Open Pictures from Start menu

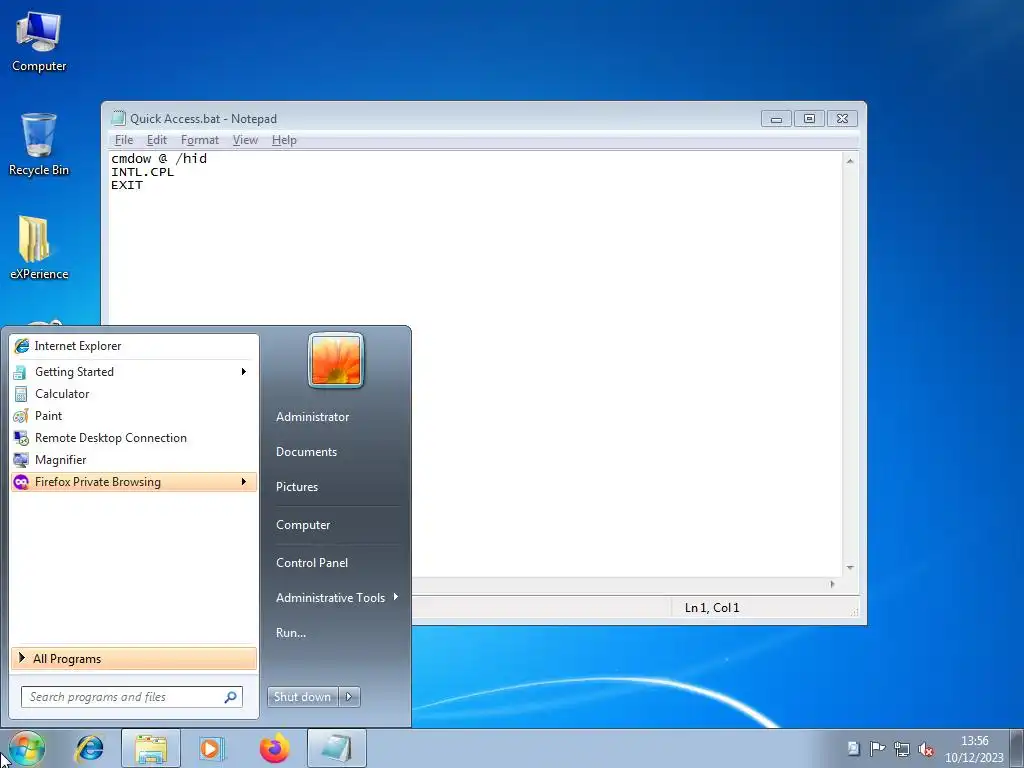297,487
